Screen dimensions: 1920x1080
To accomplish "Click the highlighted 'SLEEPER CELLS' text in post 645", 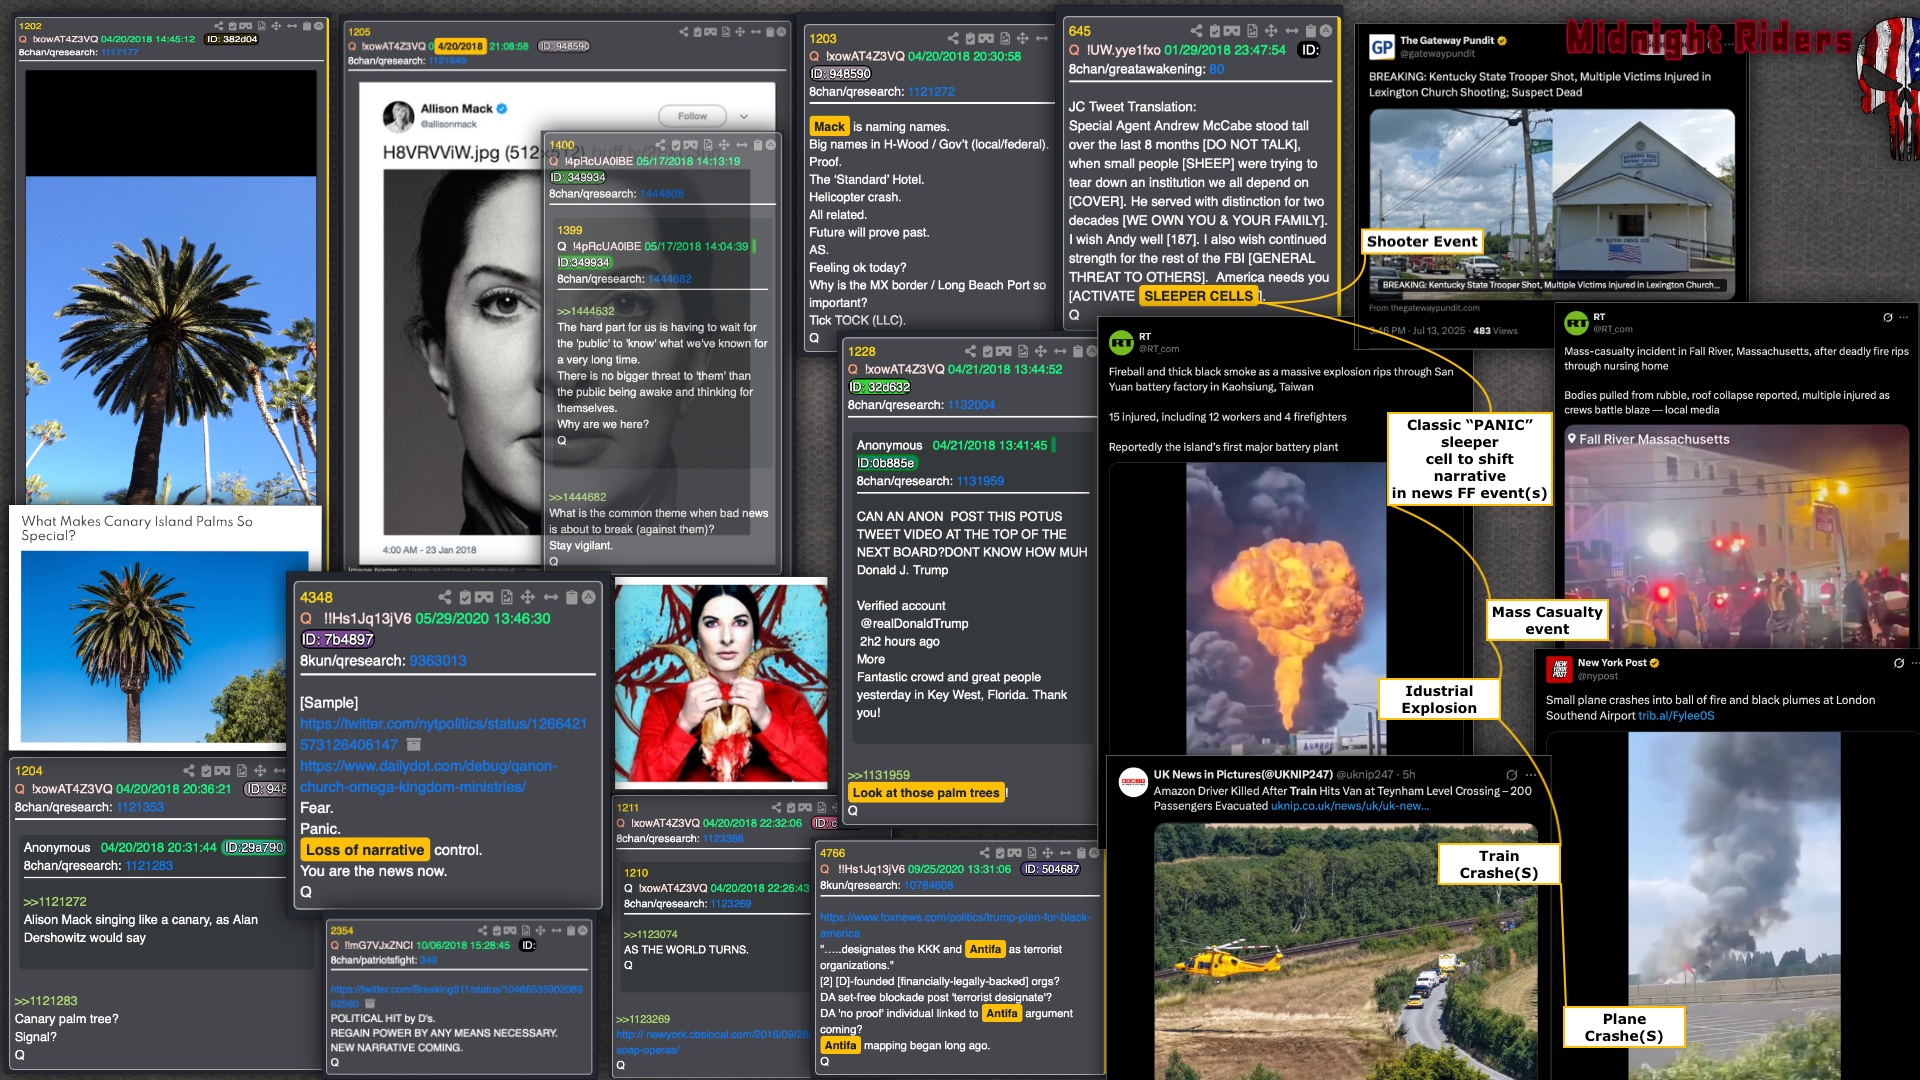I will (1198, 296).
